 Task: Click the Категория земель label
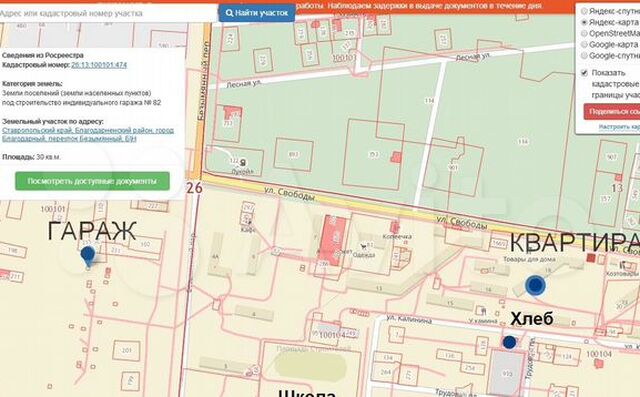point(32,83)
